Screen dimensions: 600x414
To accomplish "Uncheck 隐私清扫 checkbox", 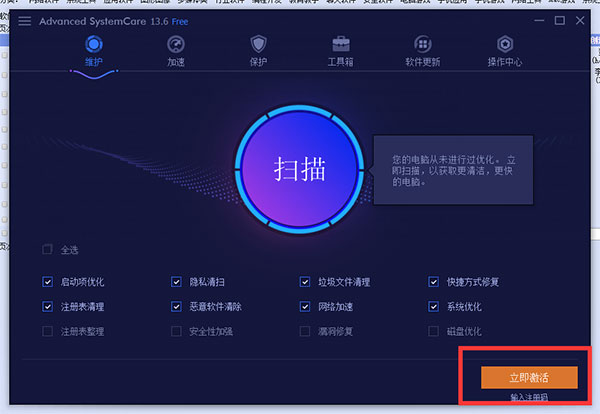I will click(x=176, y=282).
